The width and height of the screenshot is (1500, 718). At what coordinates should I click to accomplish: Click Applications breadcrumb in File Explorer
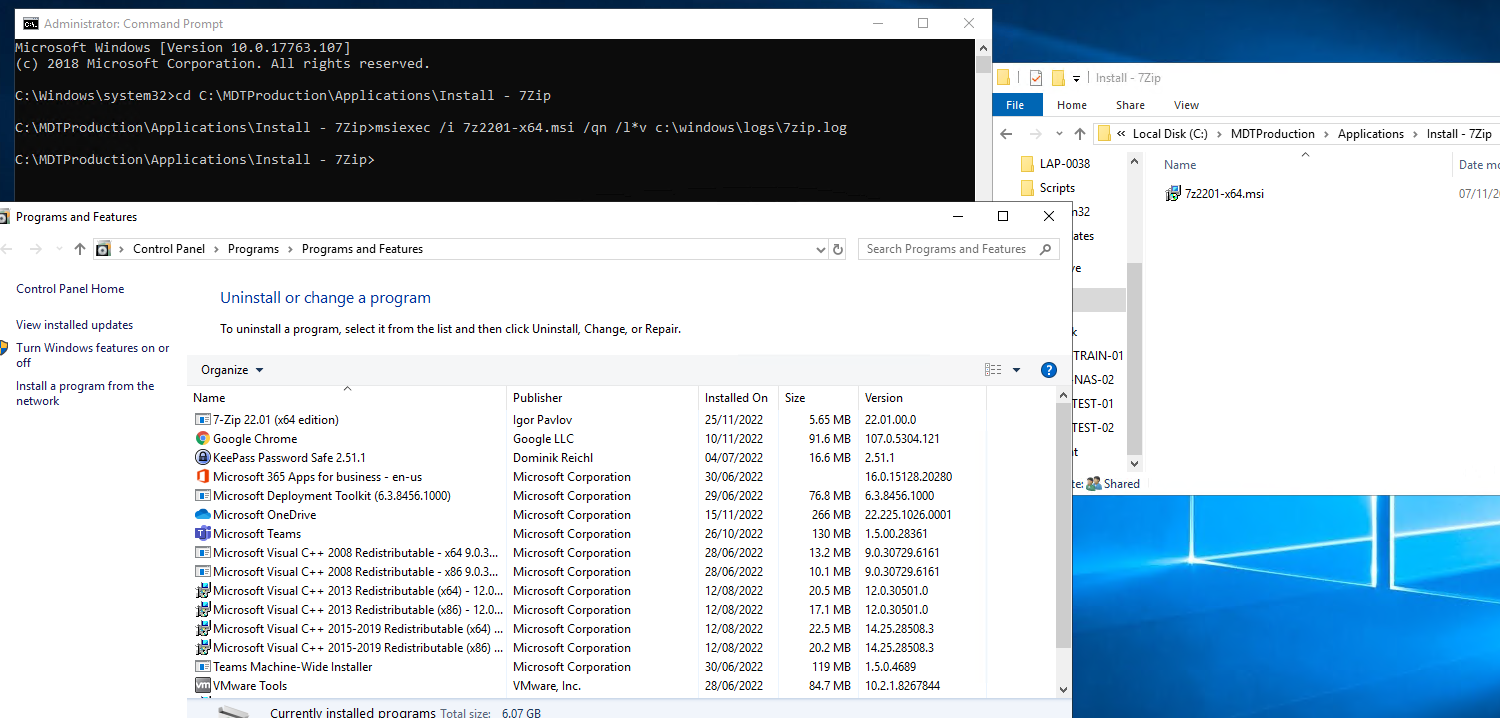pos(1370,134)
